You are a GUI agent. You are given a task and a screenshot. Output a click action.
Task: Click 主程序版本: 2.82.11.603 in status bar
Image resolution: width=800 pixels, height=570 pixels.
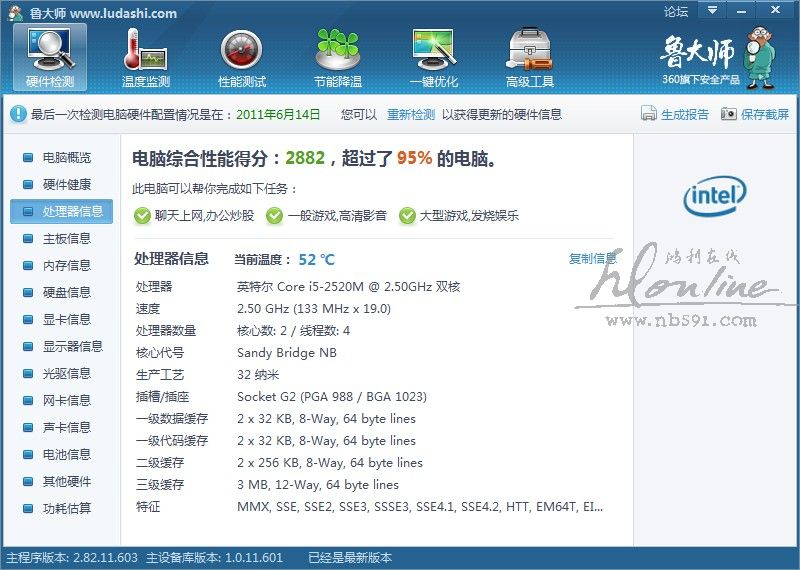[72, 558]
